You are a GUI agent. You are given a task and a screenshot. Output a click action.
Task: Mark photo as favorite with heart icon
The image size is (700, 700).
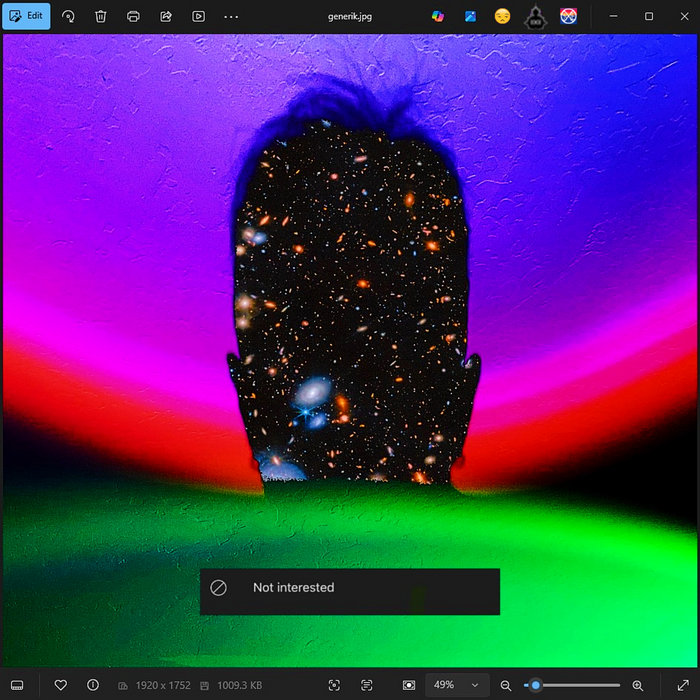coord(61,685)
